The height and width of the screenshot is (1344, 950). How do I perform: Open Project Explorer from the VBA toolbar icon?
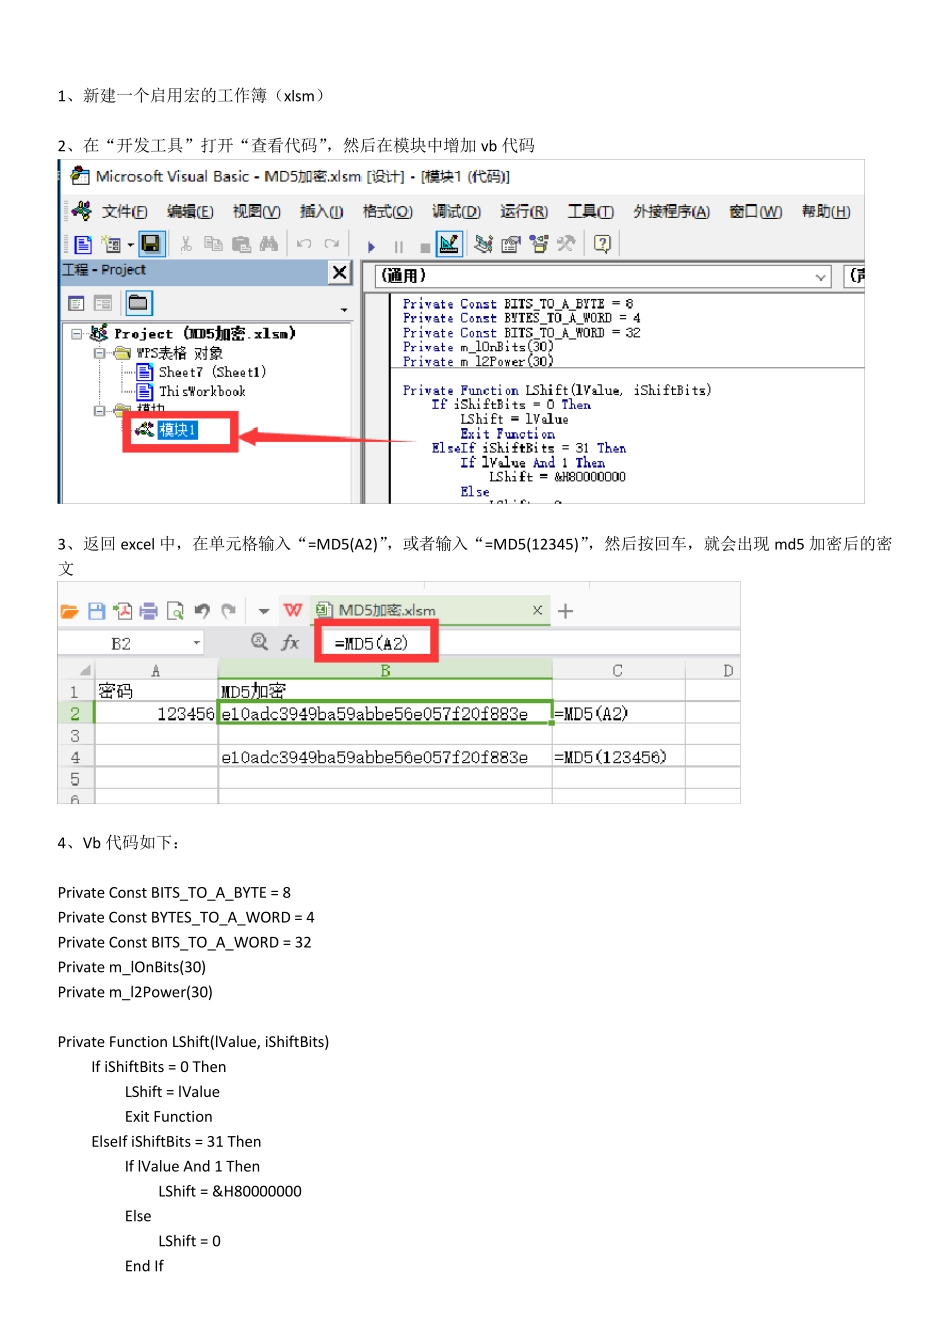[x=483, y=244]
